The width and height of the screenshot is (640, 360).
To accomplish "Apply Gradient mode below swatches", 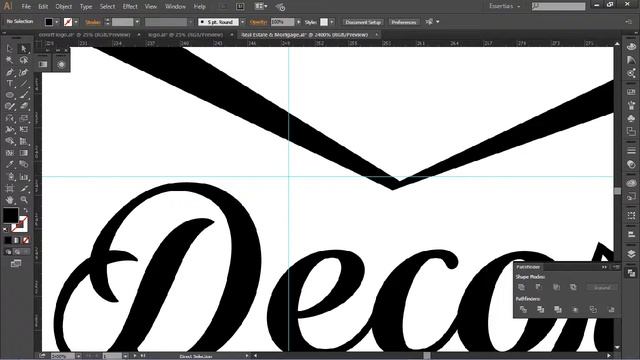I will [17, 240].
